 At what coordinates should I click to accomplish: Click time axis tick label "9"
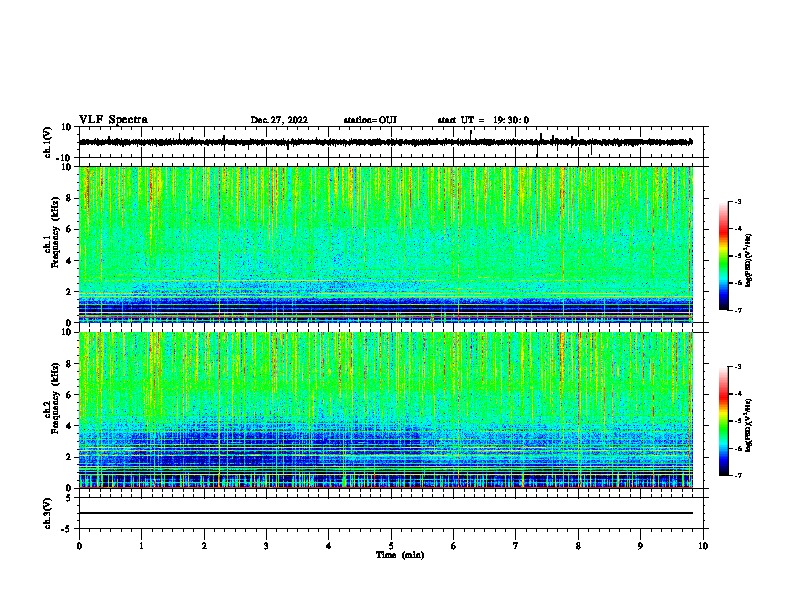(640, 546)
